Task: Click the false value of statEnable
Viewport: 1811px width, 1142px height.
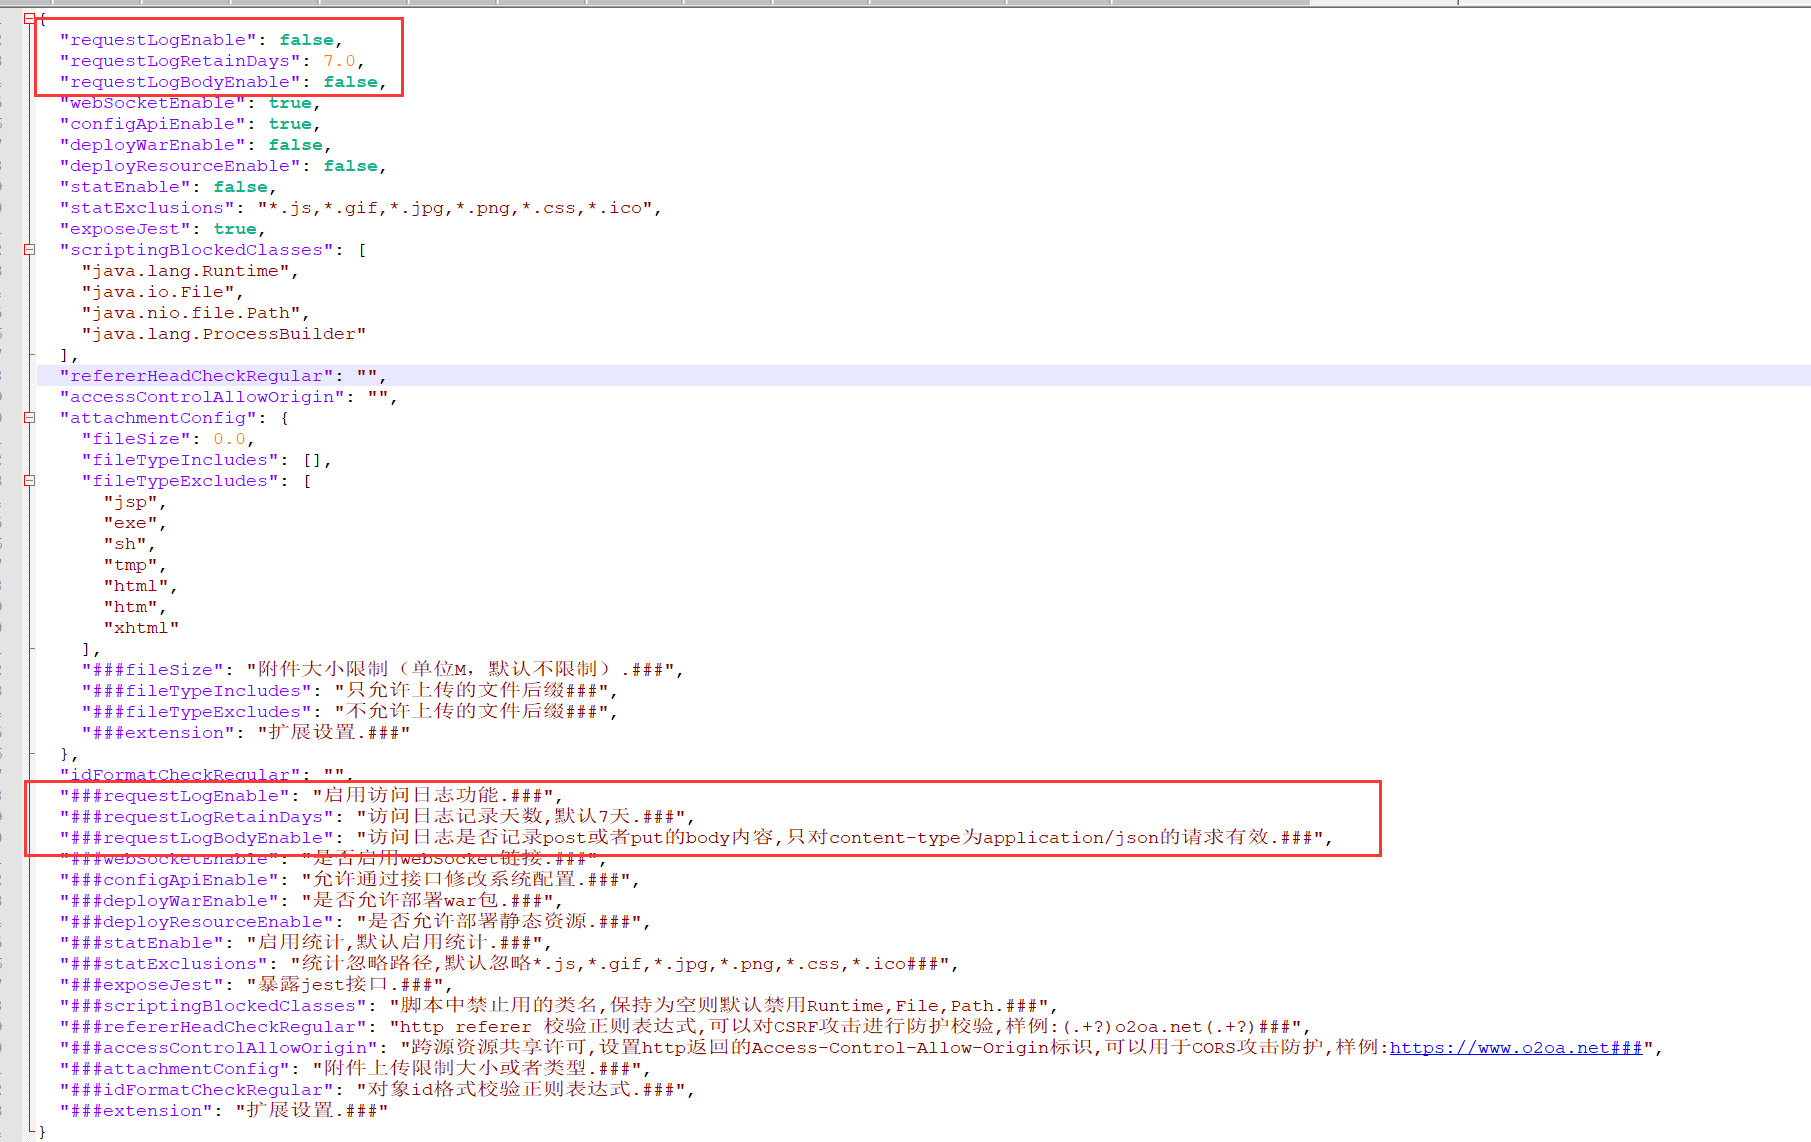Action: point(240,187)
